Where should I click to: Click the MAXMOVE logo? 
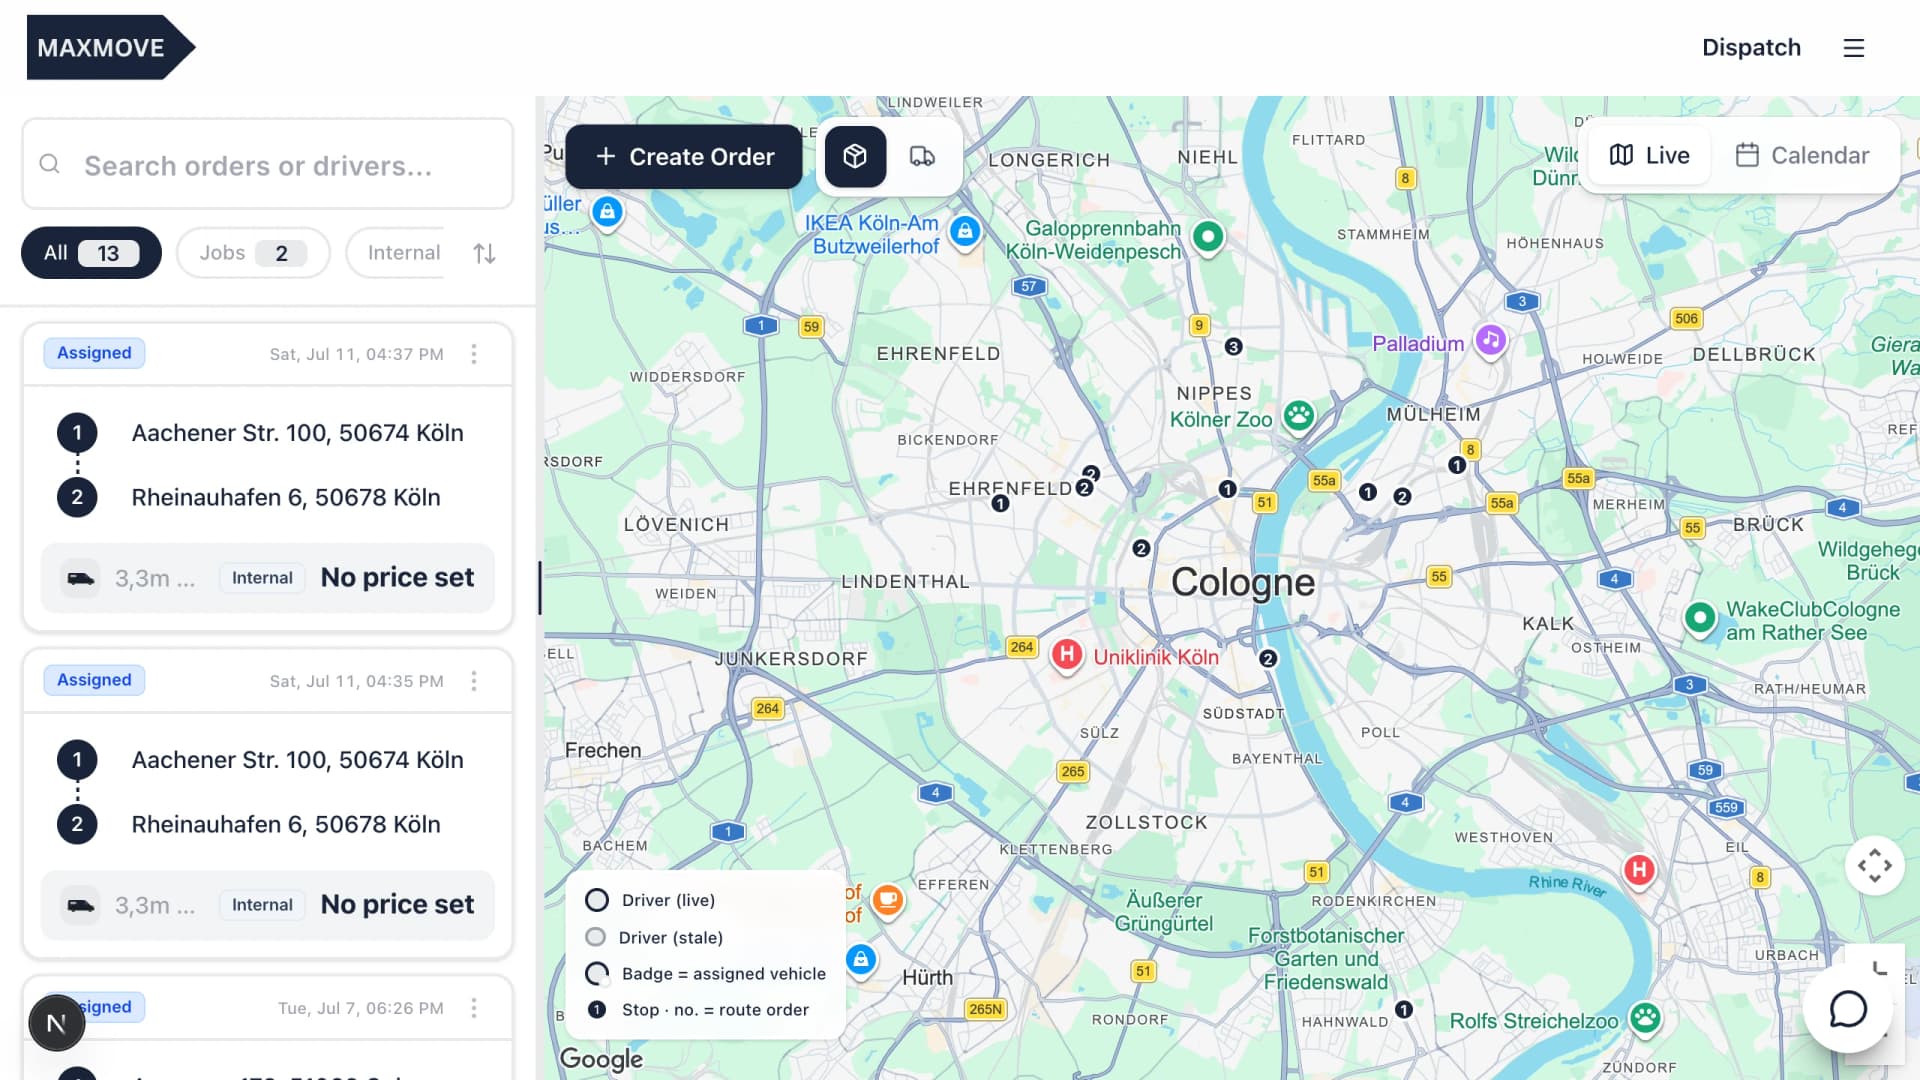click(110, 47)
